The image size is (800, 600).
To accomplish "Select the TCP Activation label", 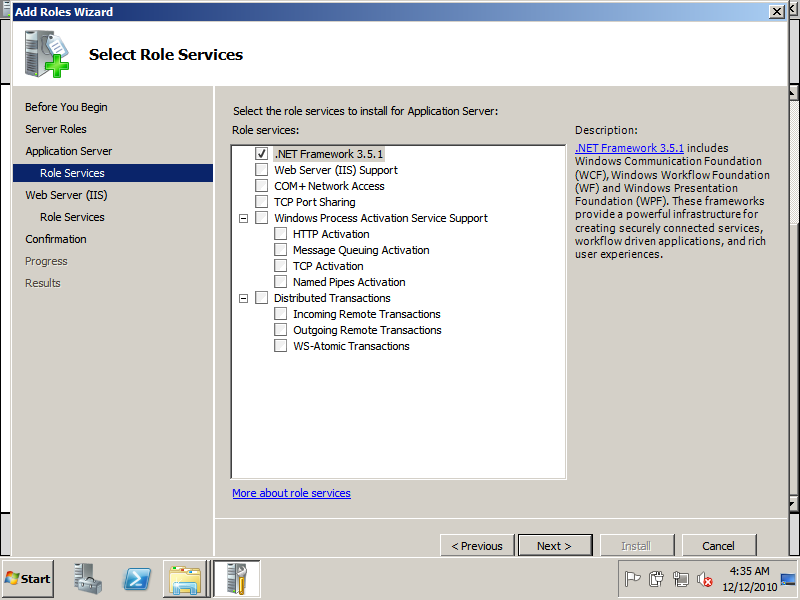I will pos(328,266).
